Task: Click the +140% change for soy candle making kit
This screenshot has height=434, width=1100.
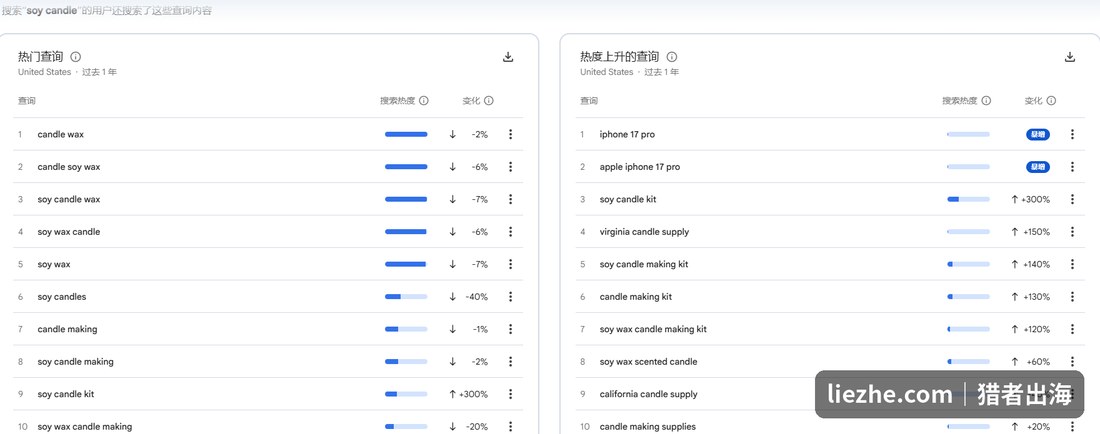Action: point(1036,264)
